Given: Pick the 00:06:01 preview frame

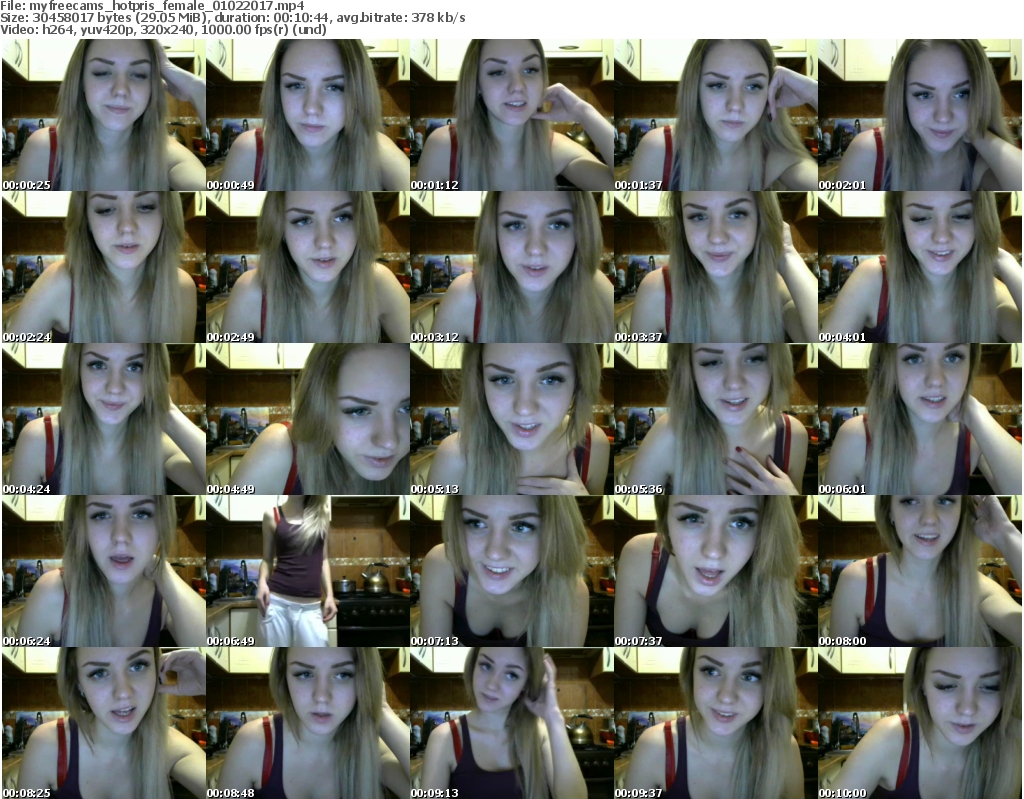Looking at the screenshot, I should (920, 419).
